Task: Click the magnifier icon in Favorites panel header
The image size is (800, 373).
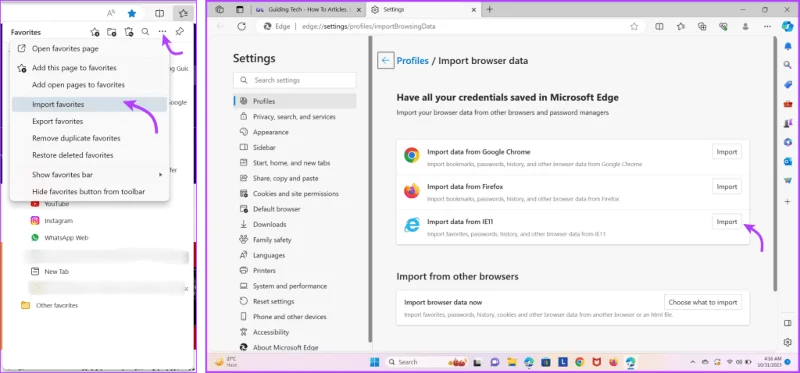Action: [x=145, y=32]
